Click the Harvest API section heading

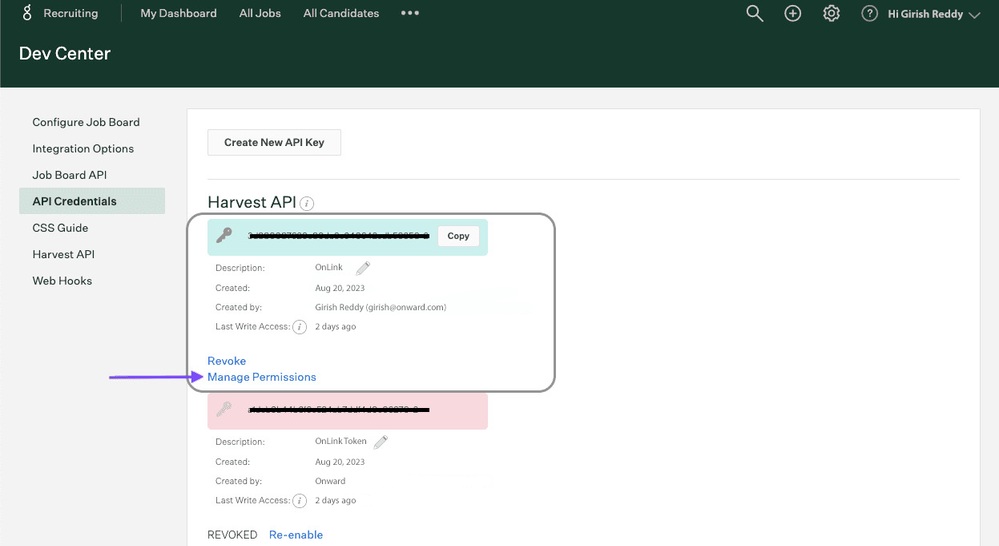pyautogui.click(x=252, y=203)
